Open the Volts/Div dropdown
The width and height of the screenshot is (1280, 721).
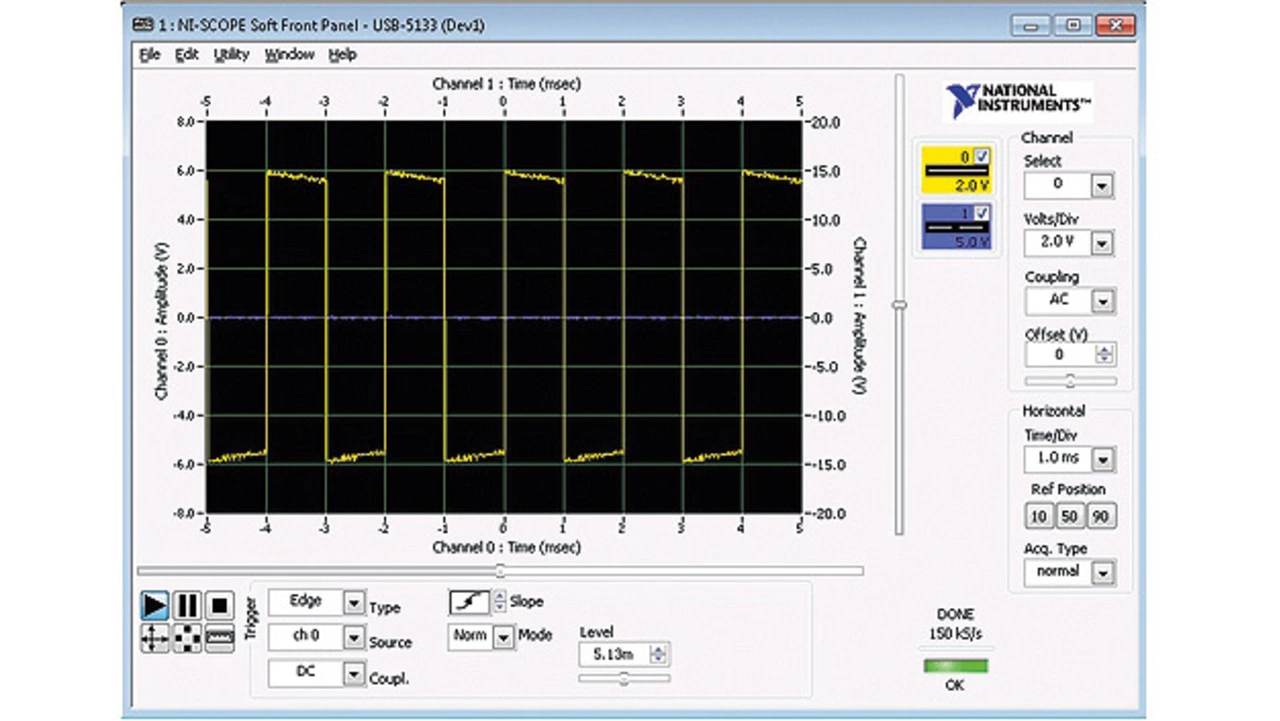(1102, 243)
